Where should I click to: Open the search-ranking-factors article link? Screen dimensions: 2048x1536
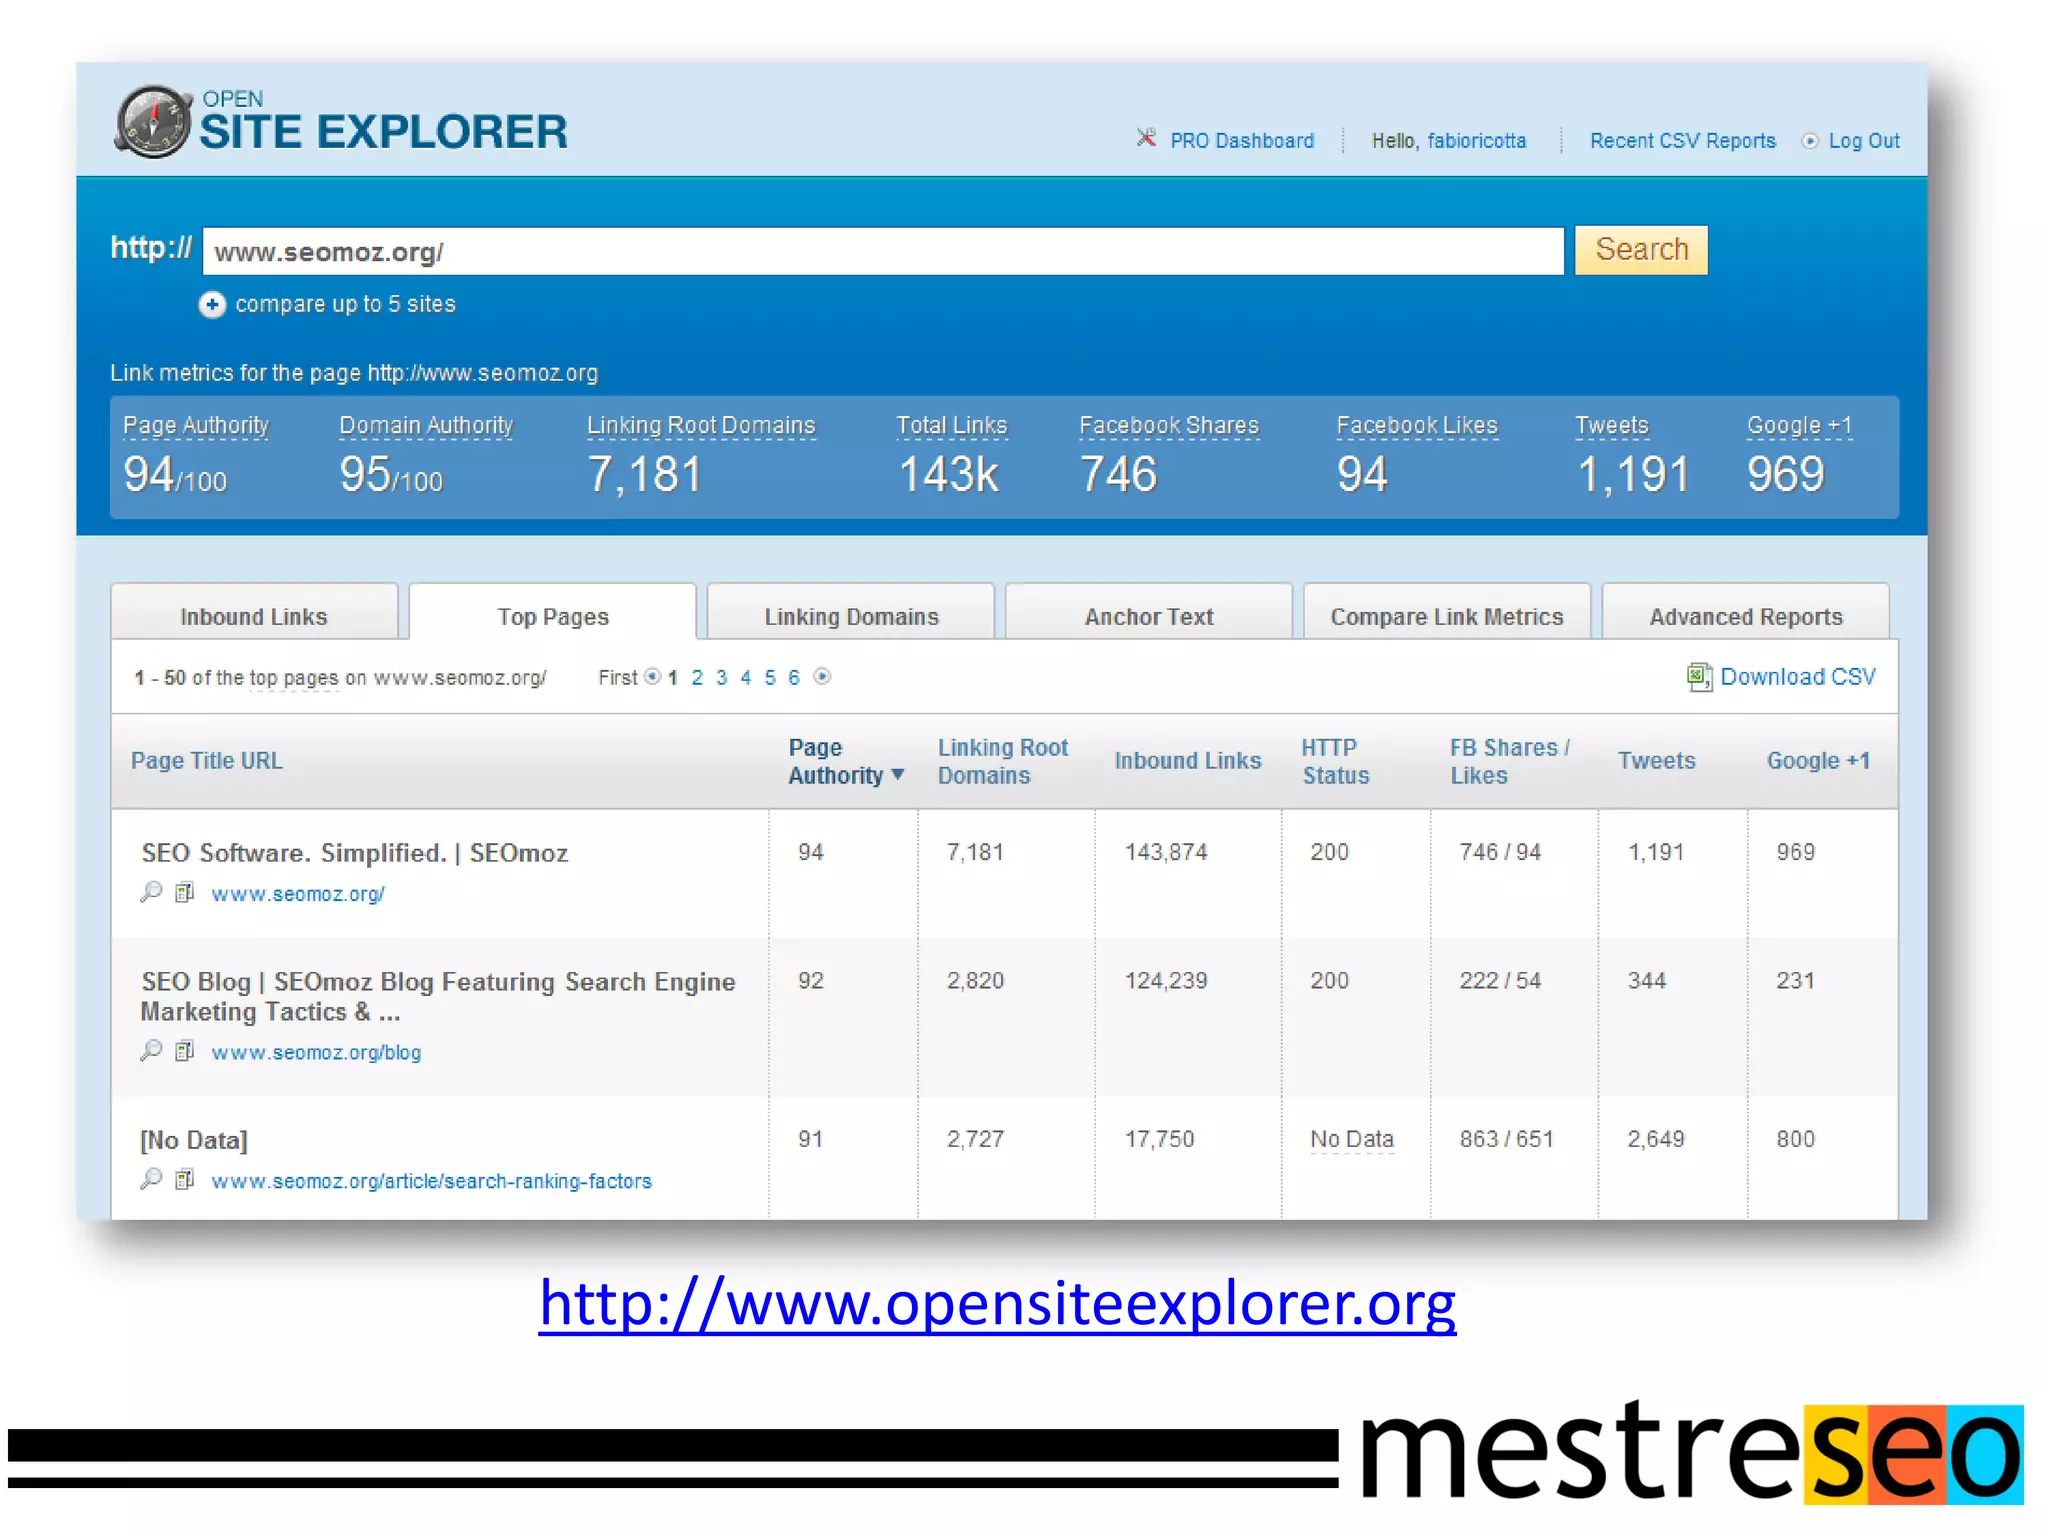pyautogui.click(x=431, y=1182)
